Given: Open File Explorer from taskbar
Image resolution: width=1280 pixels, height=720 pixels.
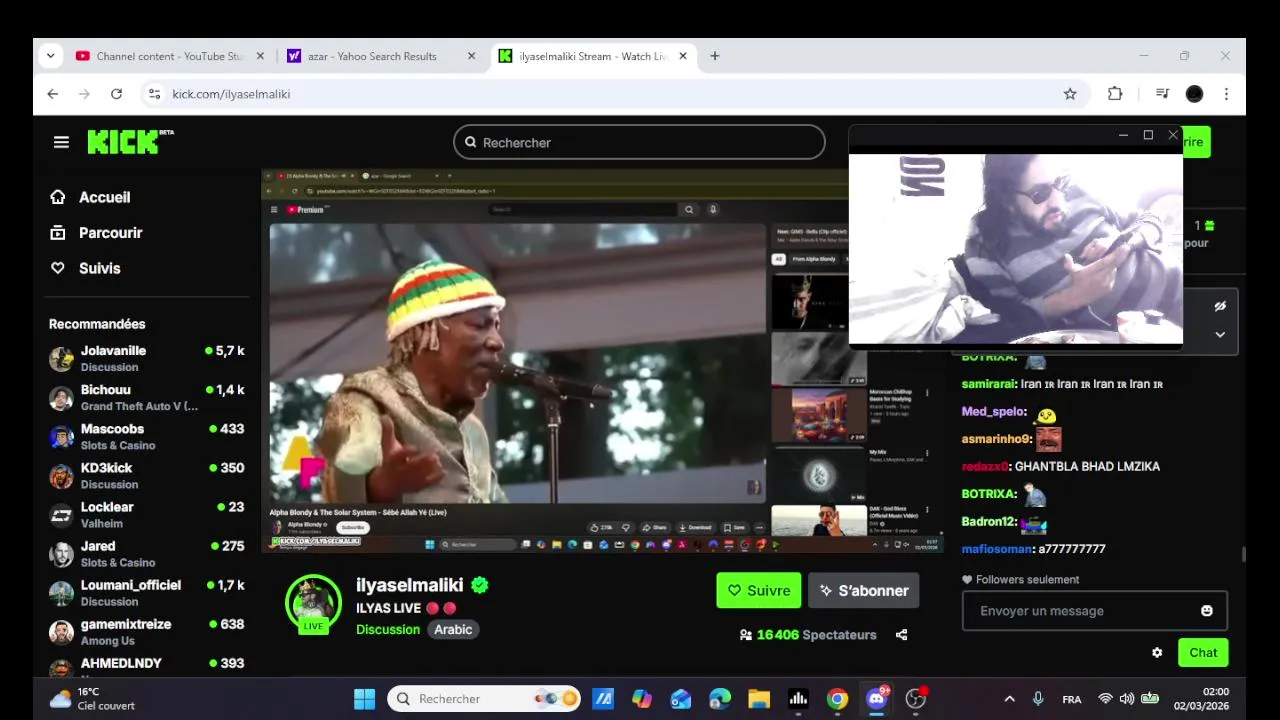Looking at the screenshot, I should point(759,699).
